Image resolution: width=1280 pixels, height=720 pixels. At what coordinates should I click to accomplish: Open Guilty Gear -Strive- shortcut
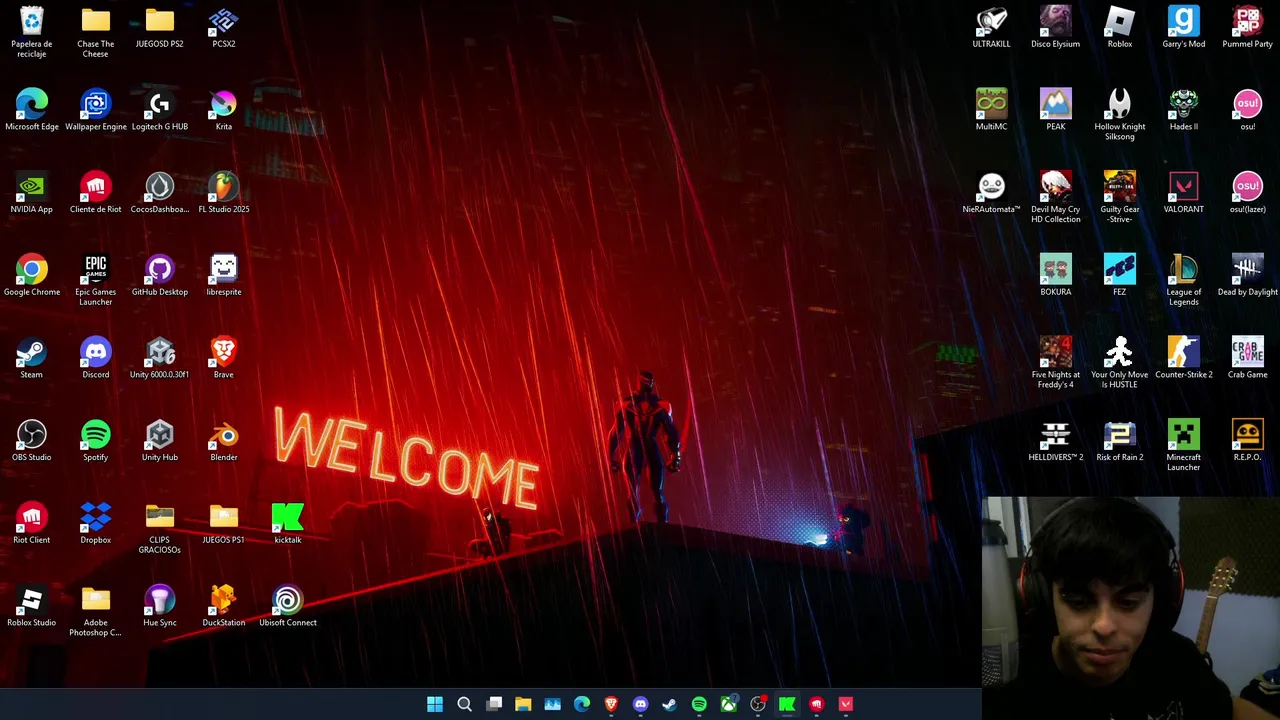coord(1120,197)
